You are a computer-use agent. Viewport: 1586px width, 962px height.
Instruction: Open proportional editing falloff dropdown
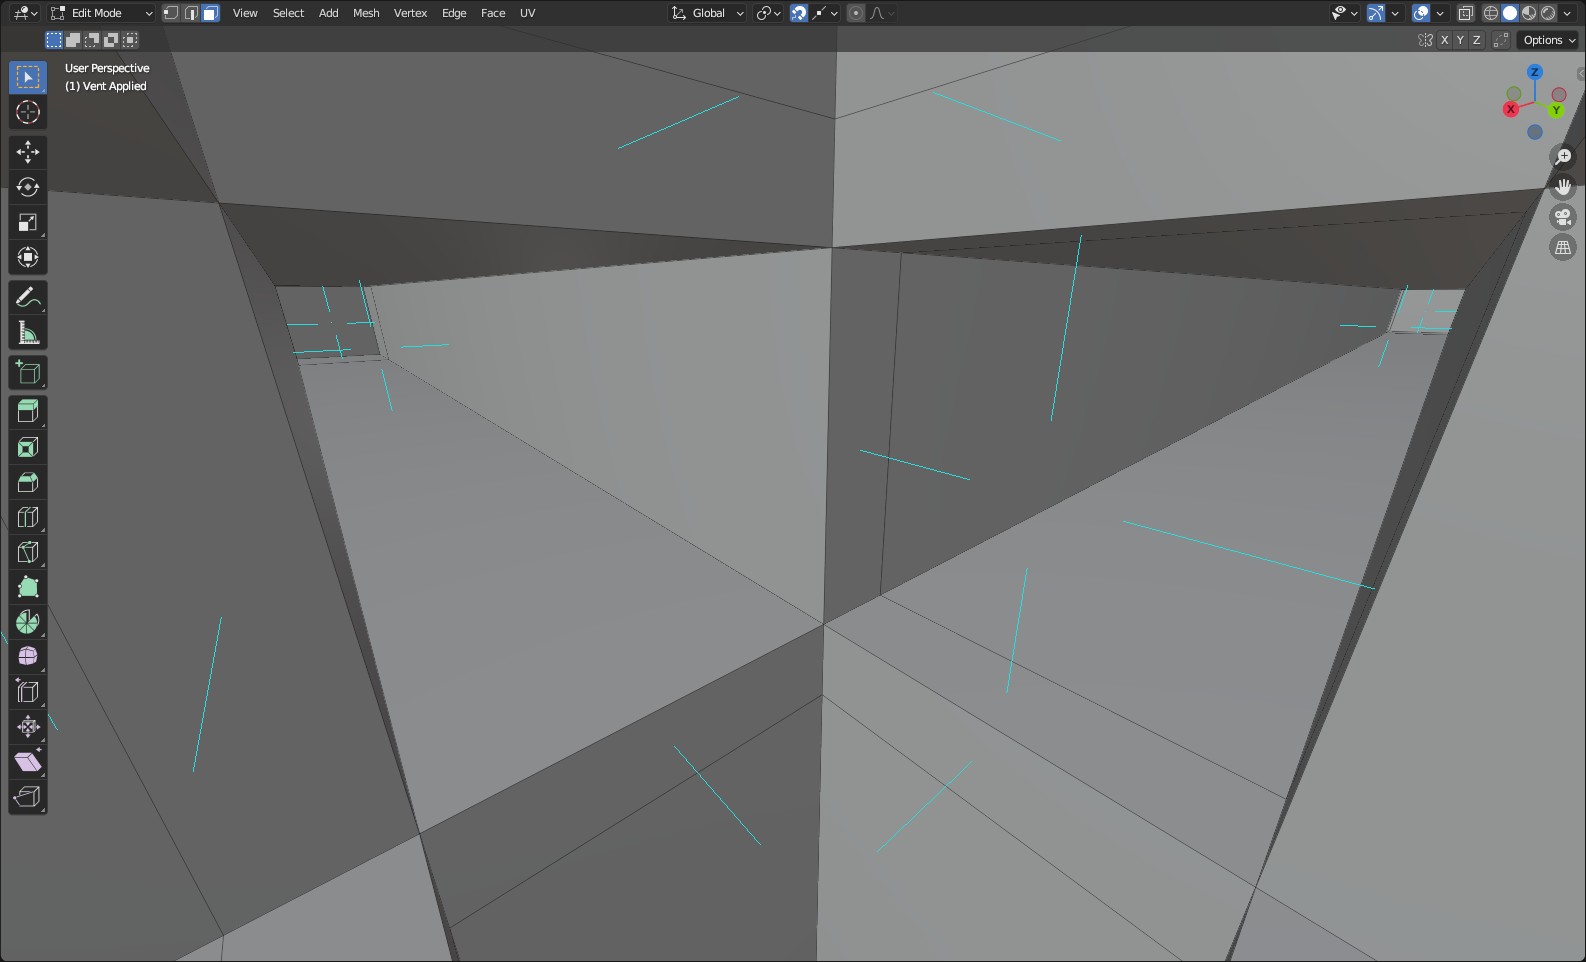click(x=882, y=13)
